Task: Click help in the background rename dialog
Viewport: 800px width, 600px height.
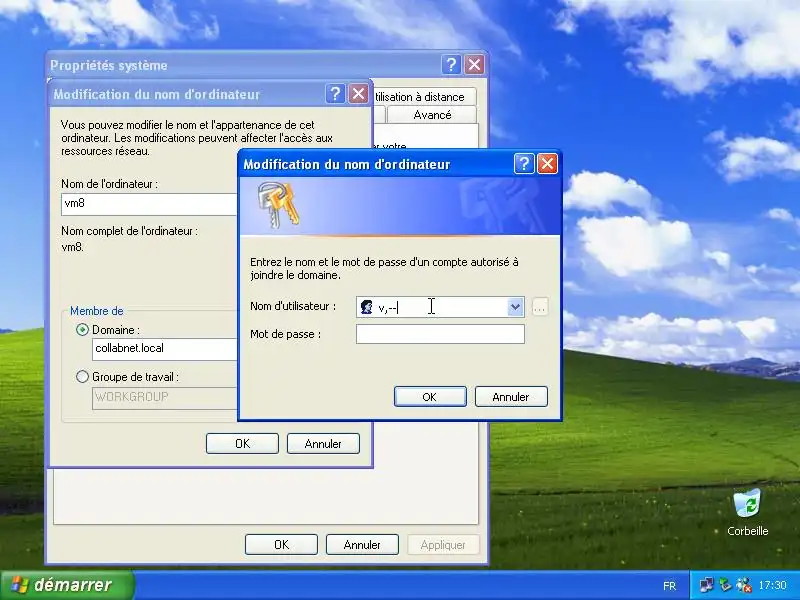Action: pyautogui.click(x=335, y=94)
